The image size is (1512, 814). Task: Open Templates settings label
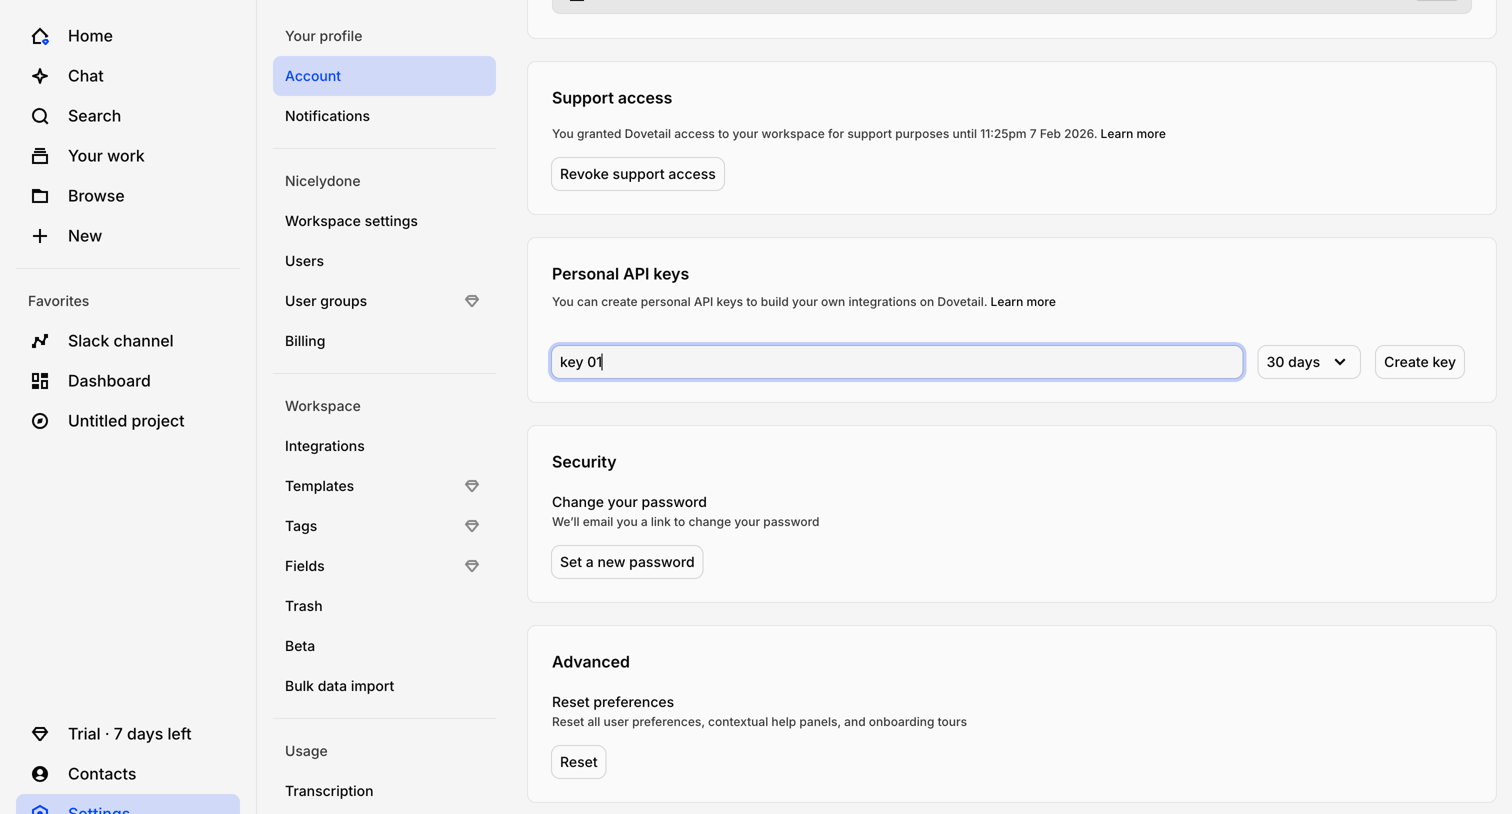[319, 486]
